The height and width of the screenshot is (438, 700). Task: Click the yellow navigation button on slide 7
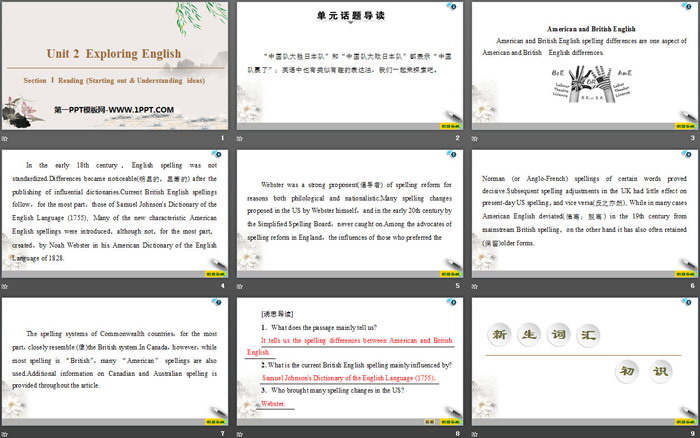(215, 422)
